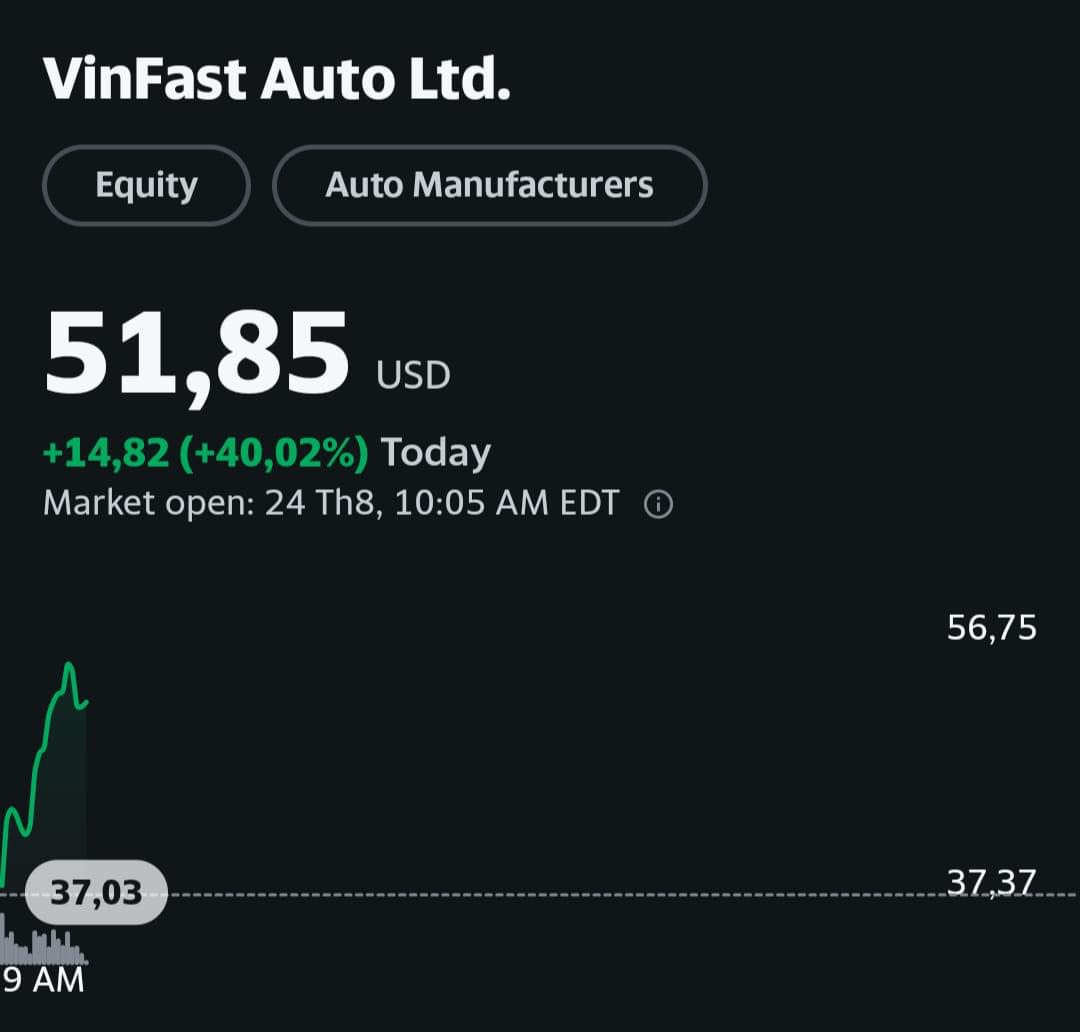Select the 37,03 previous close badge

(x=96, y=891)
